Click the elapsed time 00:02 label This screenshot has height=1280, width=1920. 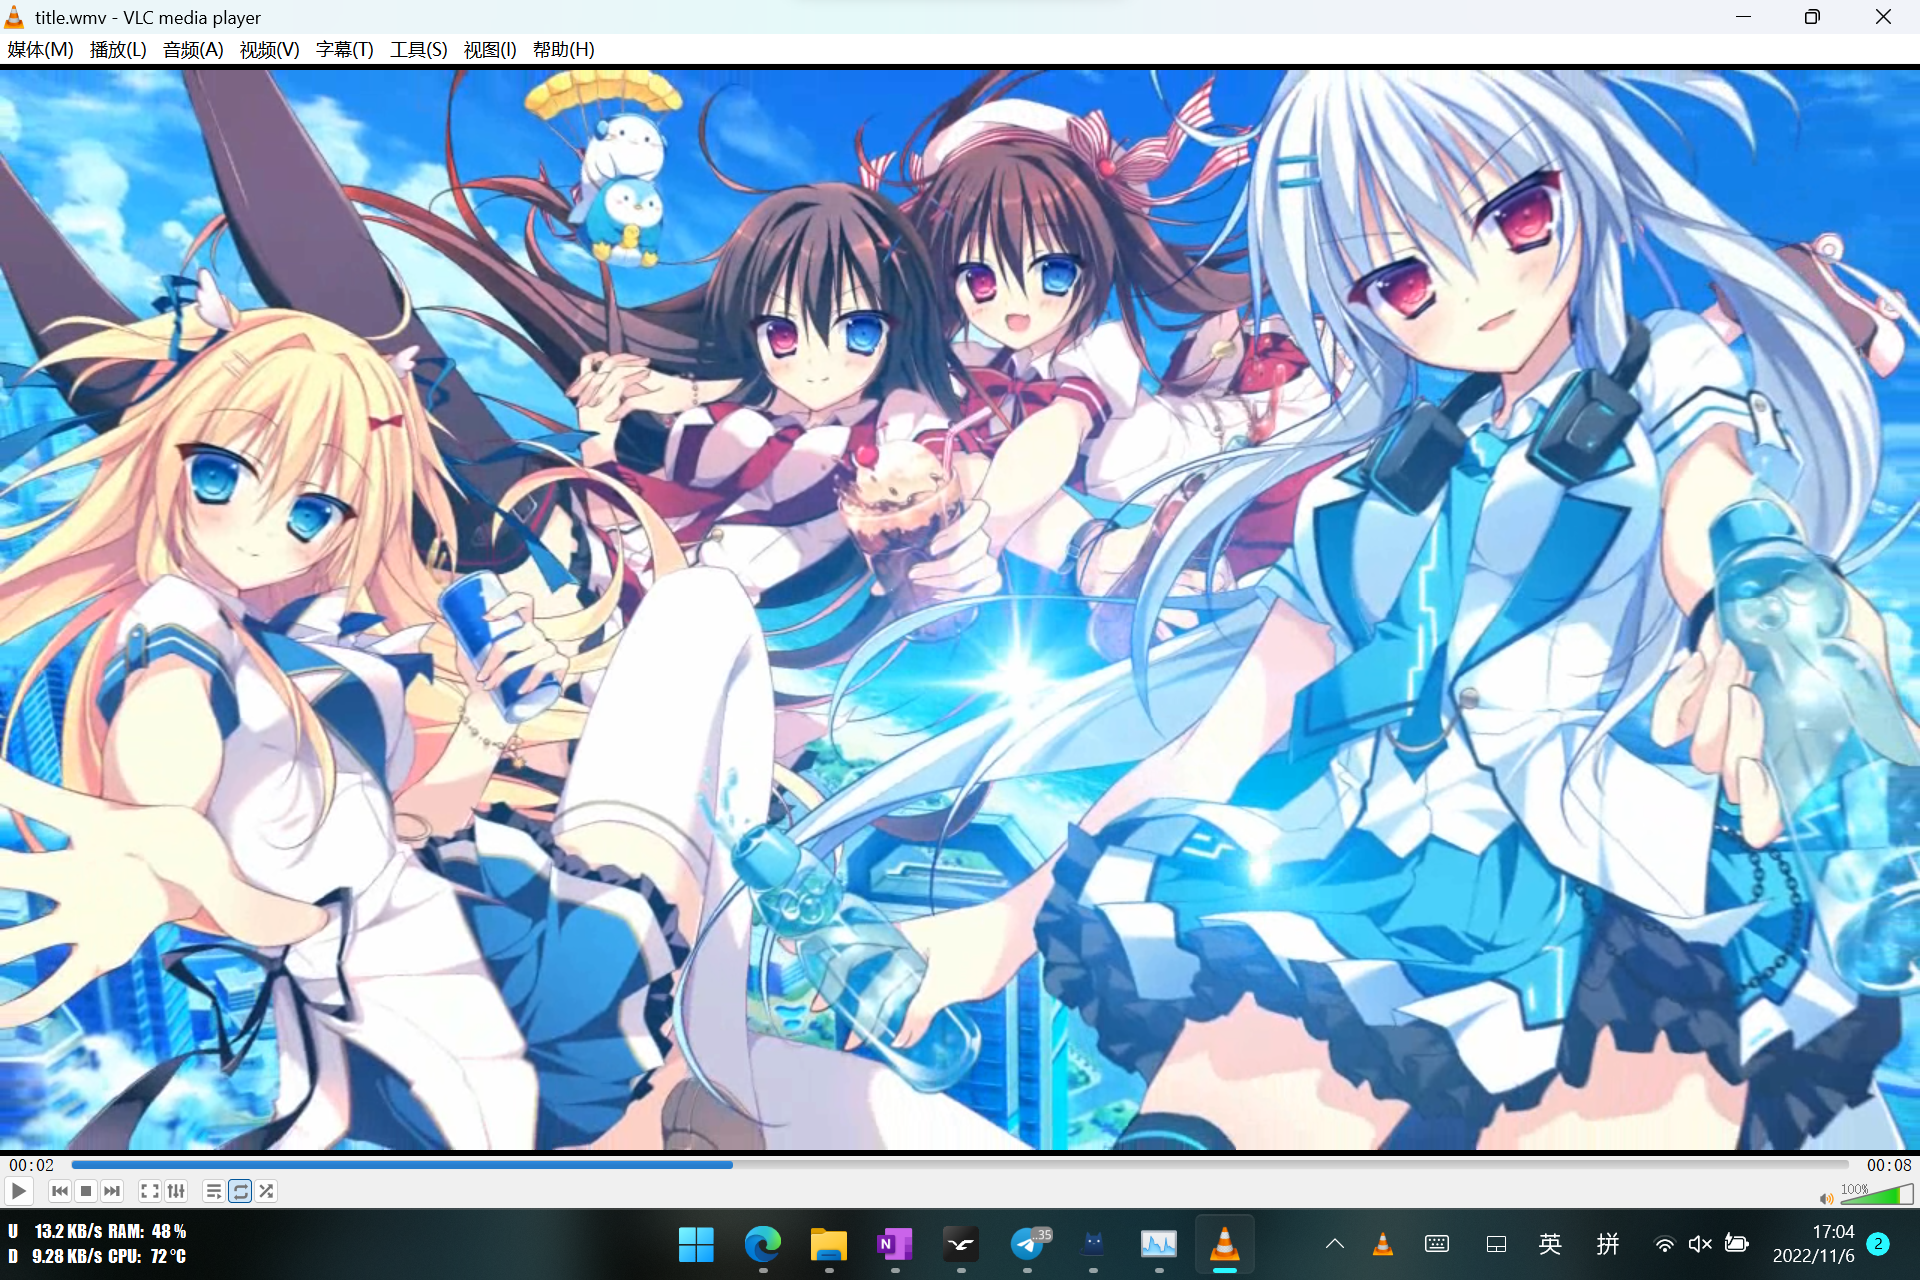[x=32, y=1165]
